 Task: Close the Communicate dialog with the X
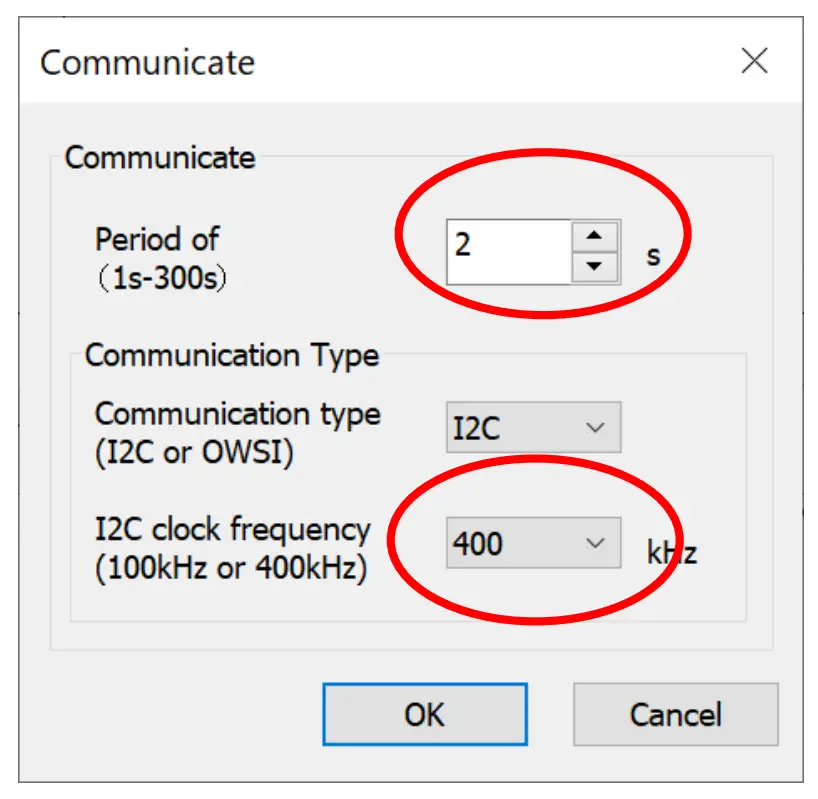pos(755,62)
